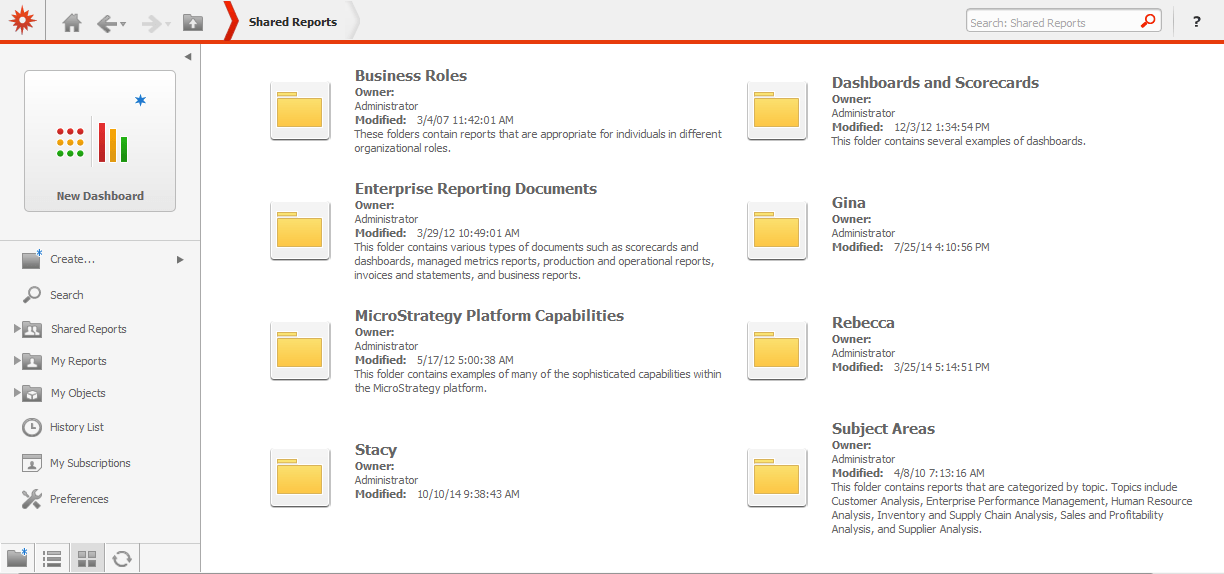Image resolution: width=1224 pixels, height=574 pixels.
Task: Click the Business Roles folder icon
Action: point(300,111)
